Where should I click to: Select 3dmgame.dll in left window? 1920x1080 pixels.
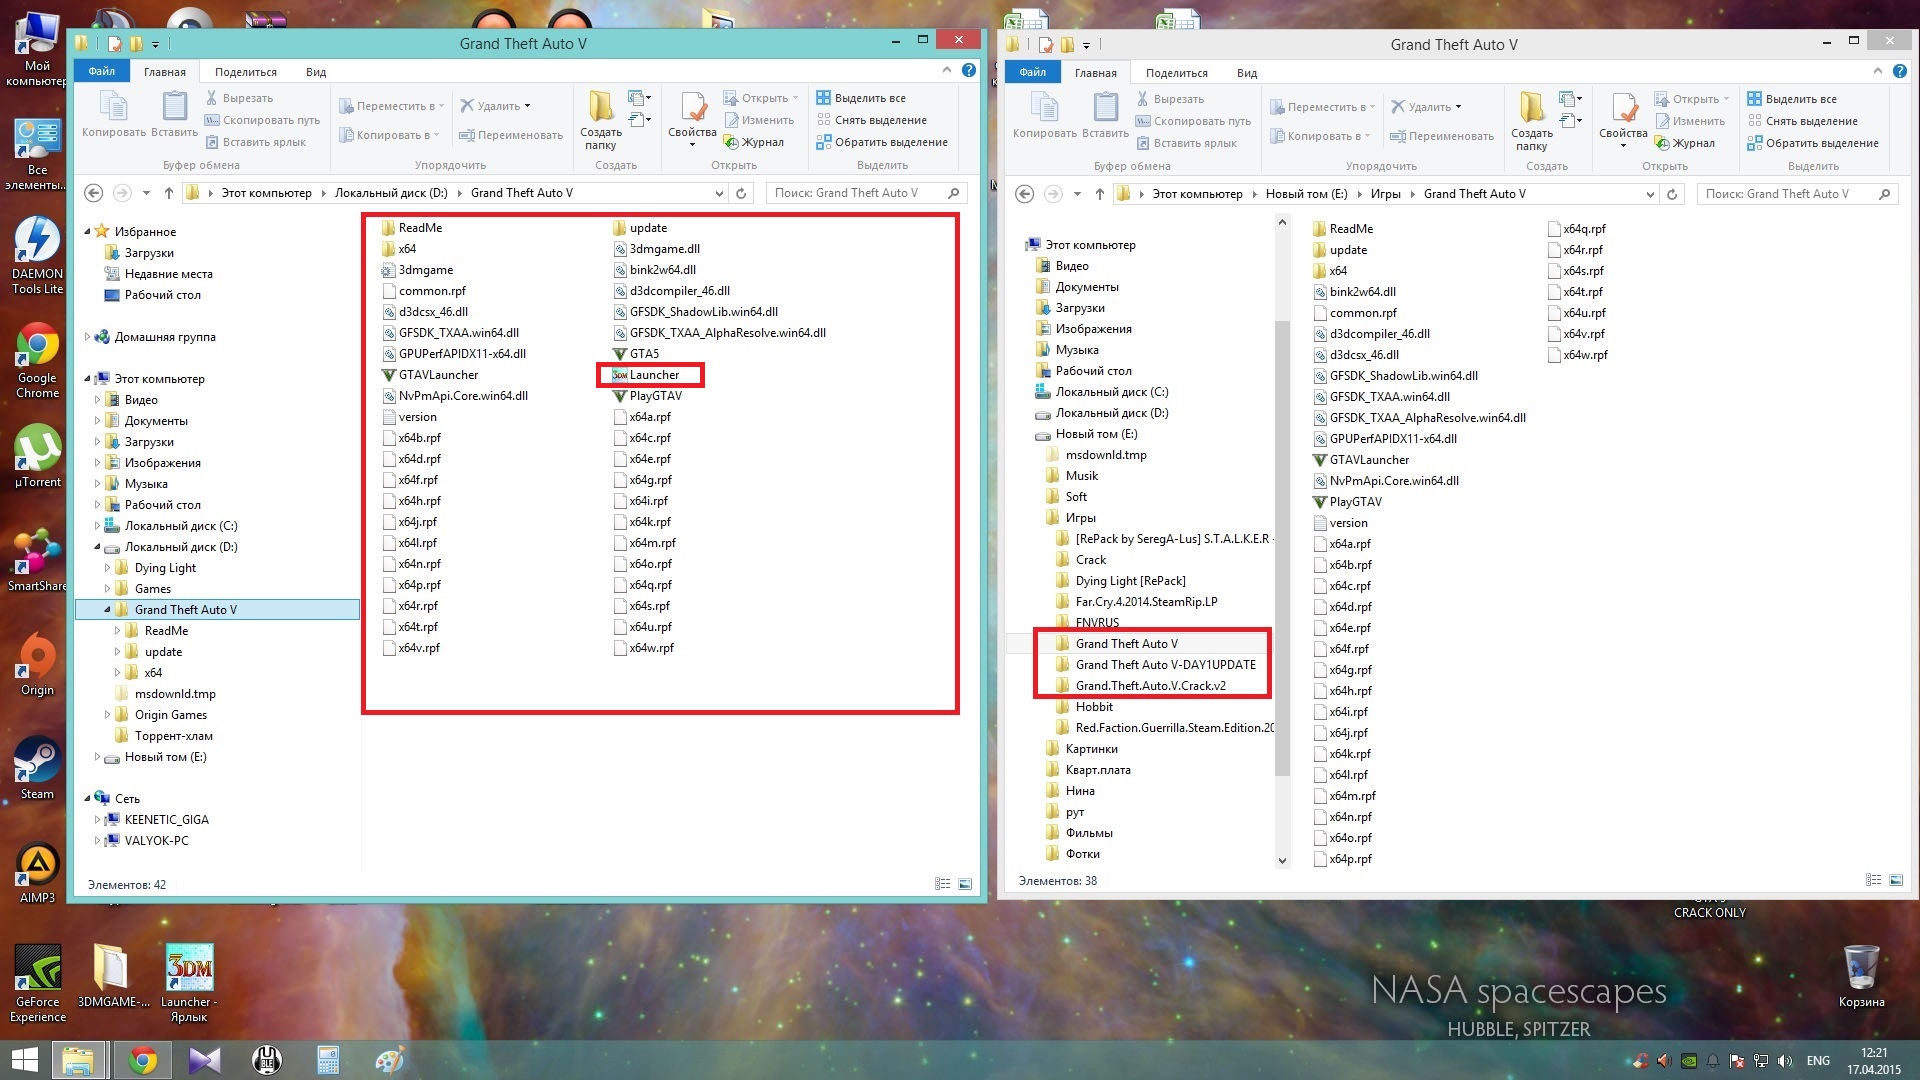click(656, 249)
